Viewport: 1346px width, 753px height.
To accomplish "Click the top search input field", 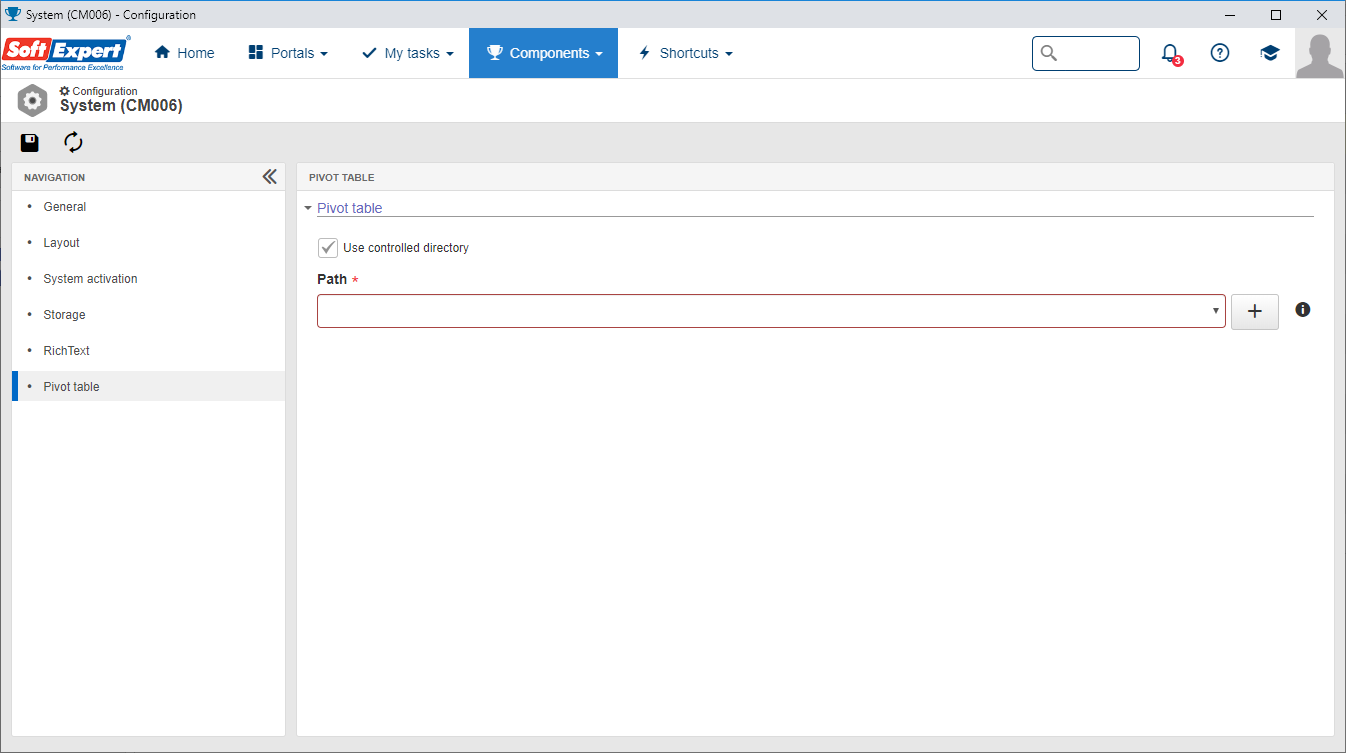I will [x=1086, y=53].
